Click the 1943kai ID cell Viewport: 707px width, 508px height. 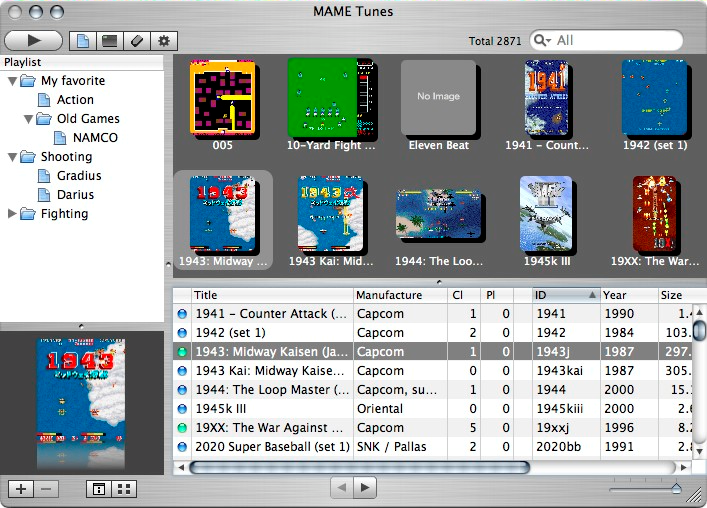[x=560, y=371]
